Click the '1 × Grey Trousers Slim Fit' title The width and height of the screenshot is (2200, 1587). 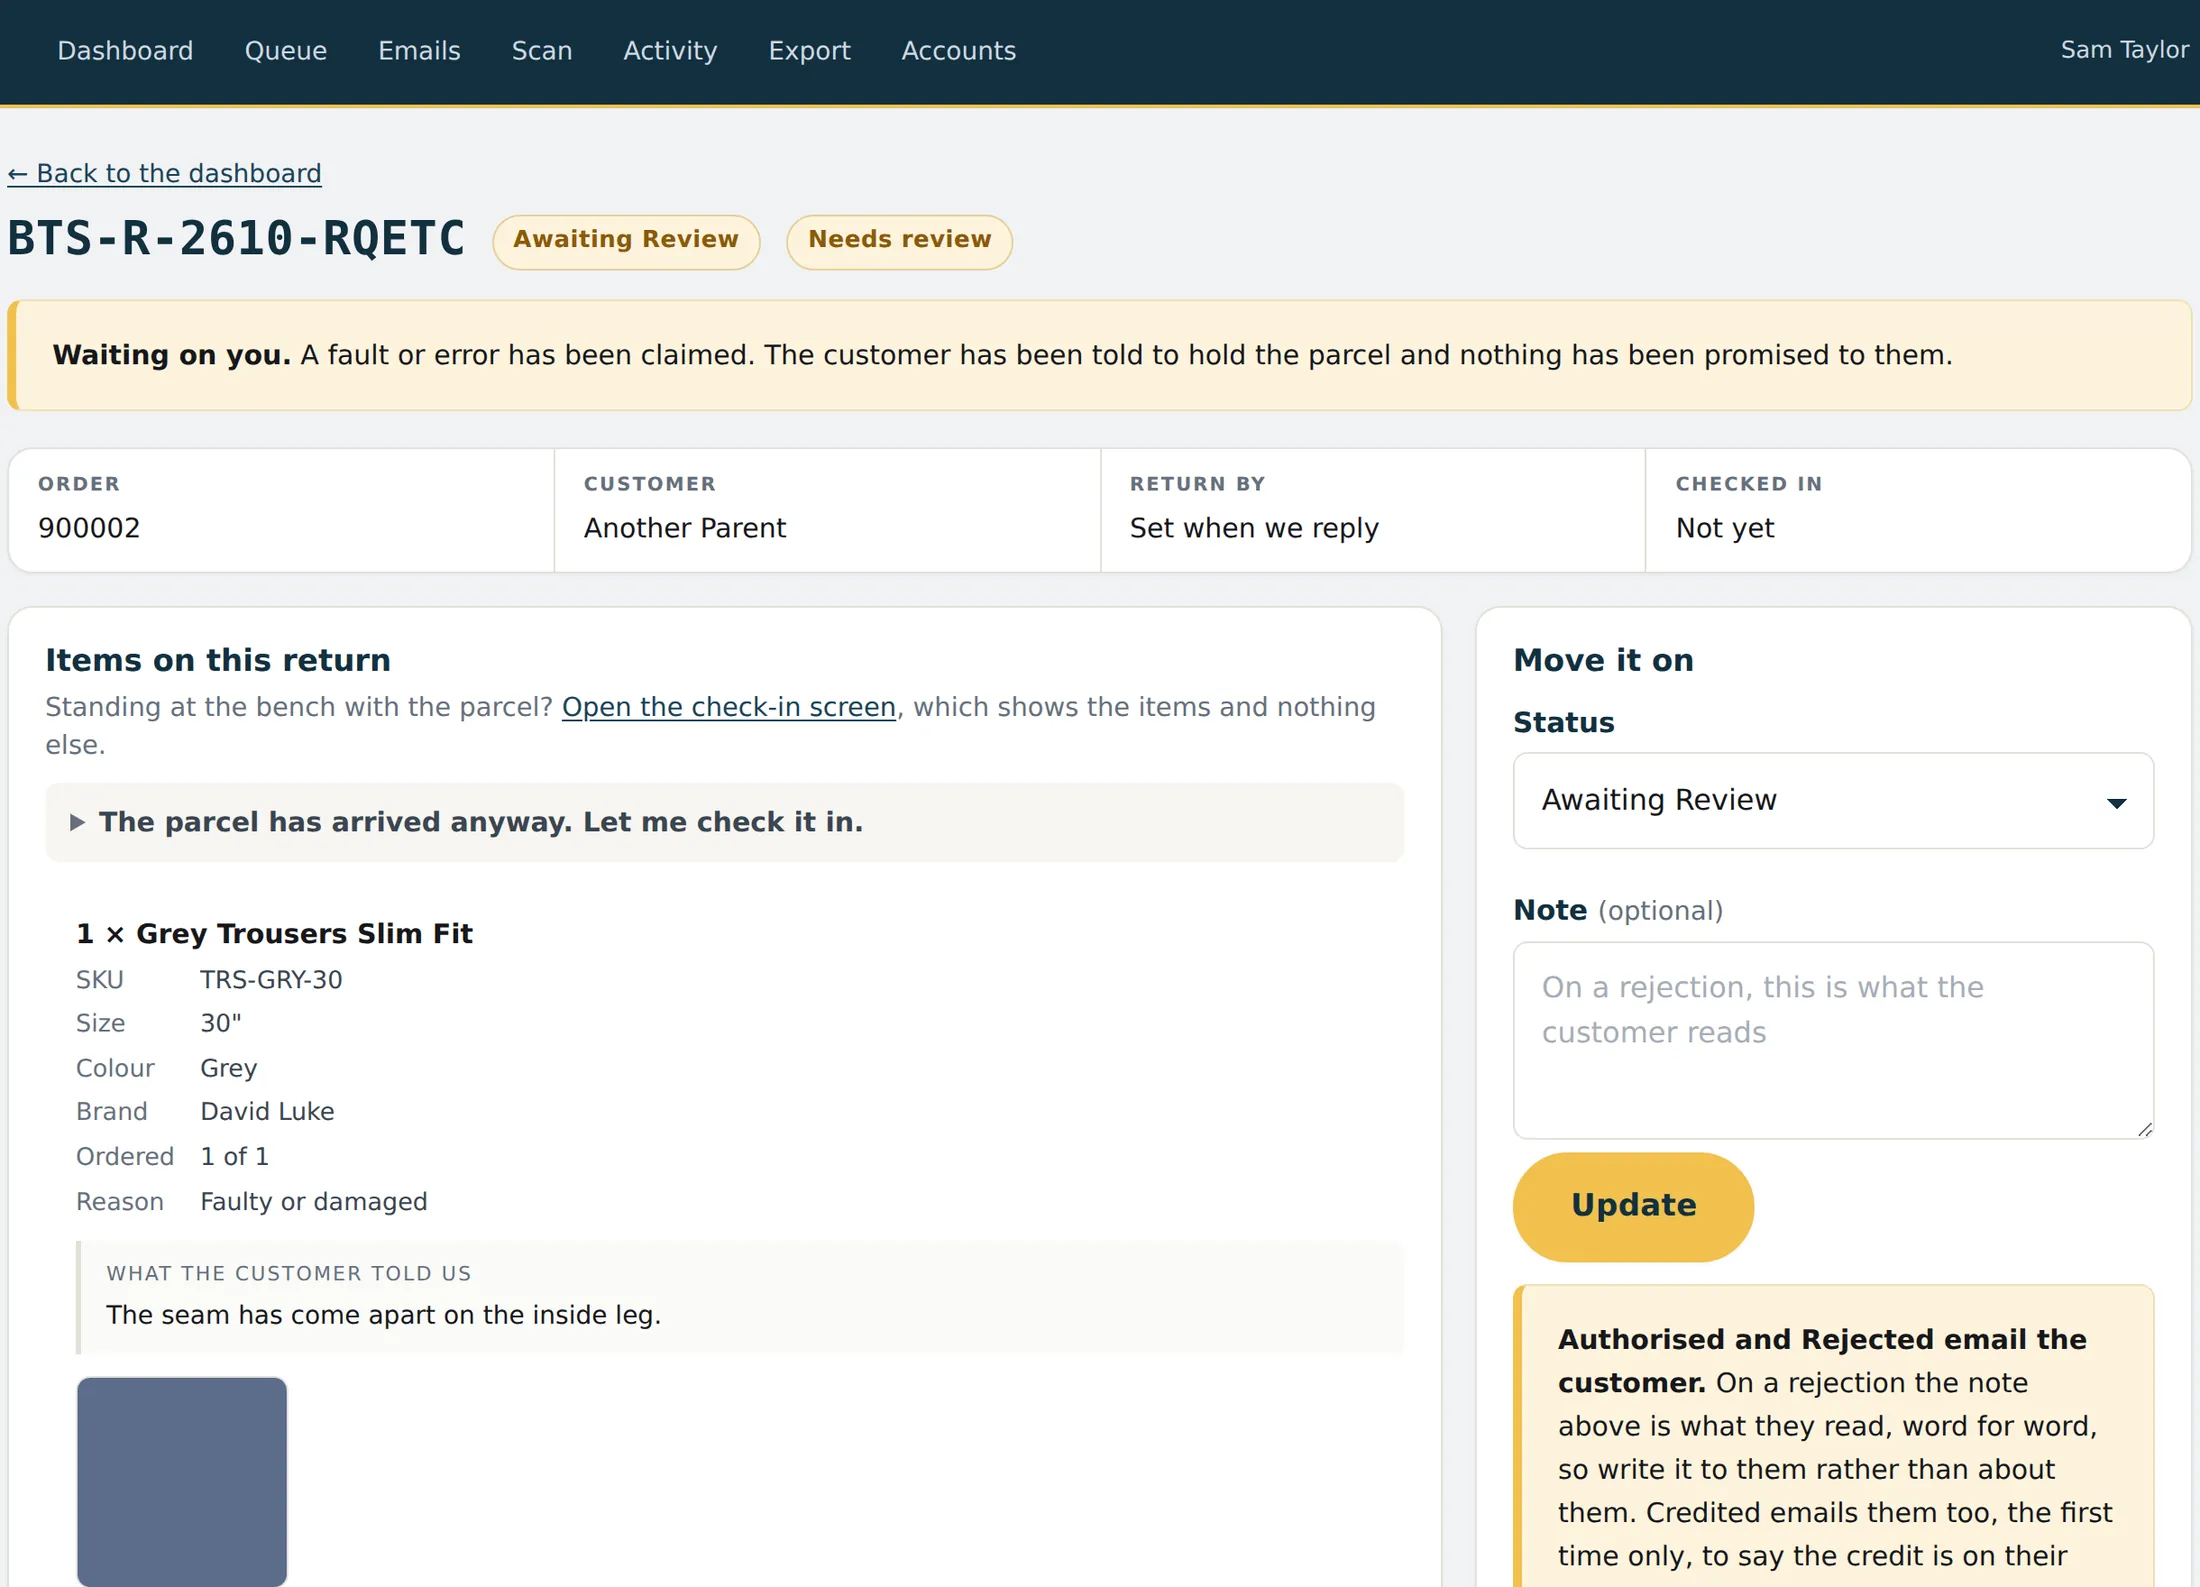(274, 934)
